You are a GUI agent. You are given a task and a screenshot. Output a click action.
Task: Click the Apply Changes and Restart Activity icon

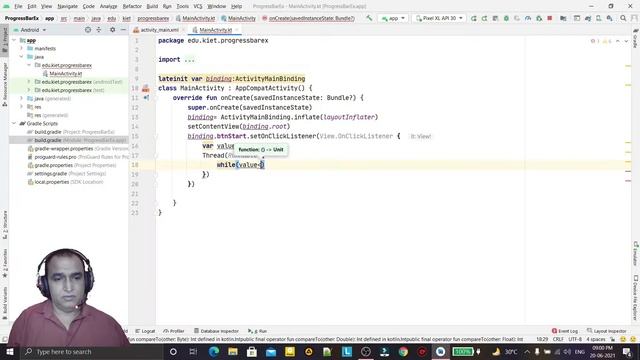click(484, 18)
